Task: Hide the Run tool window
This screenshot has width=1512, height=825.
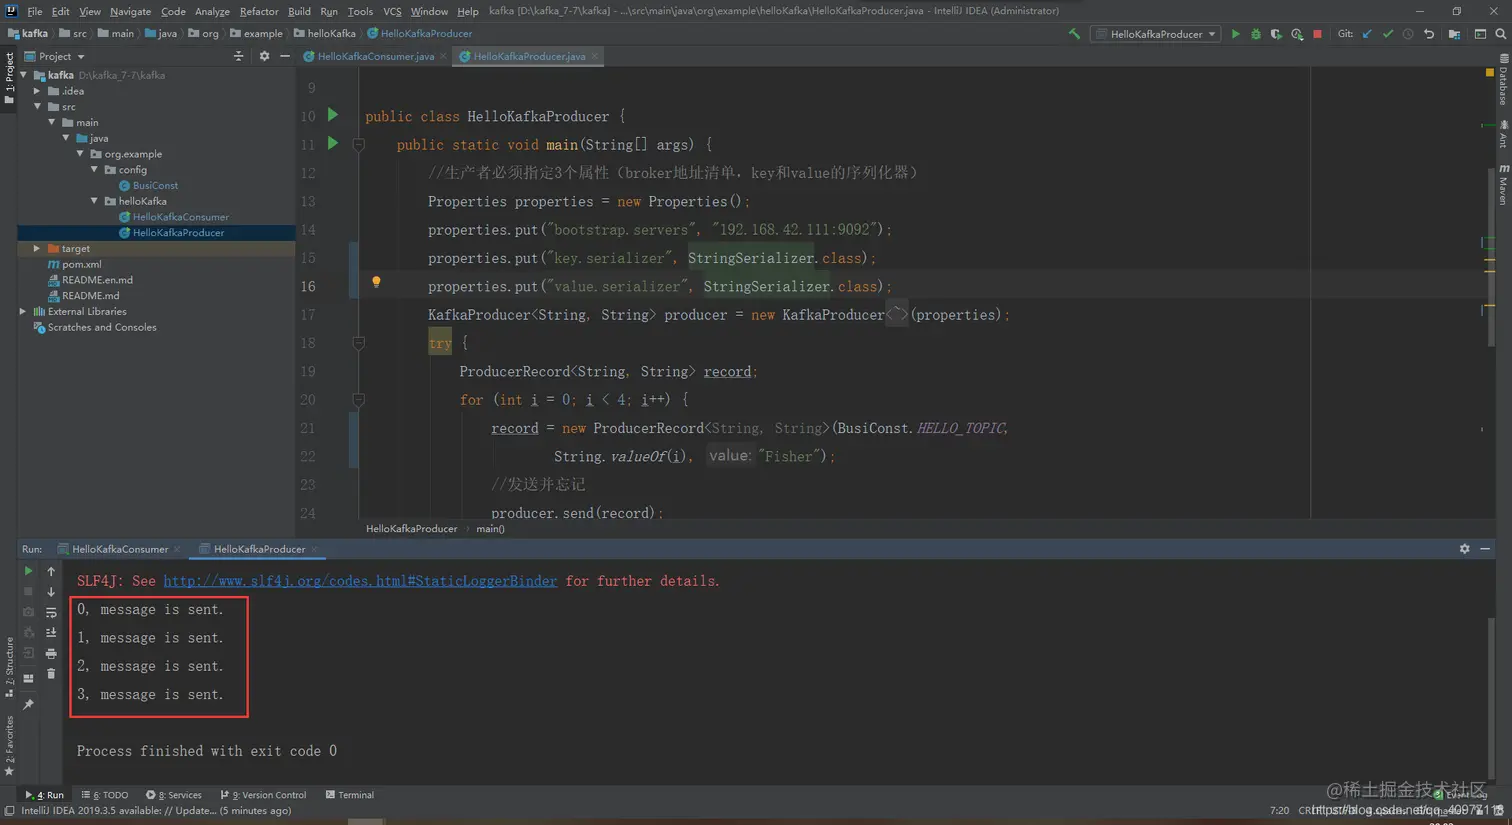Action: tap(1486, 549)
